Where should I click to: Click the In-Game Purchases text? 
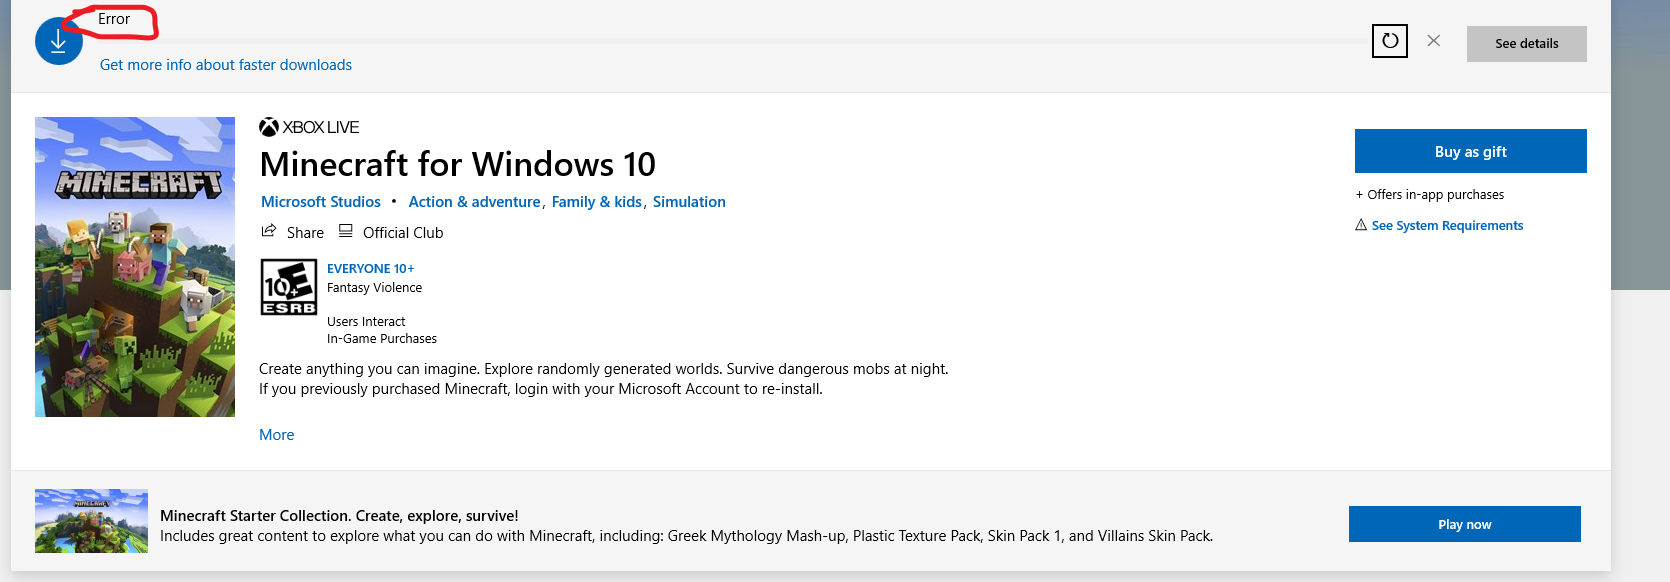point(382,339)
